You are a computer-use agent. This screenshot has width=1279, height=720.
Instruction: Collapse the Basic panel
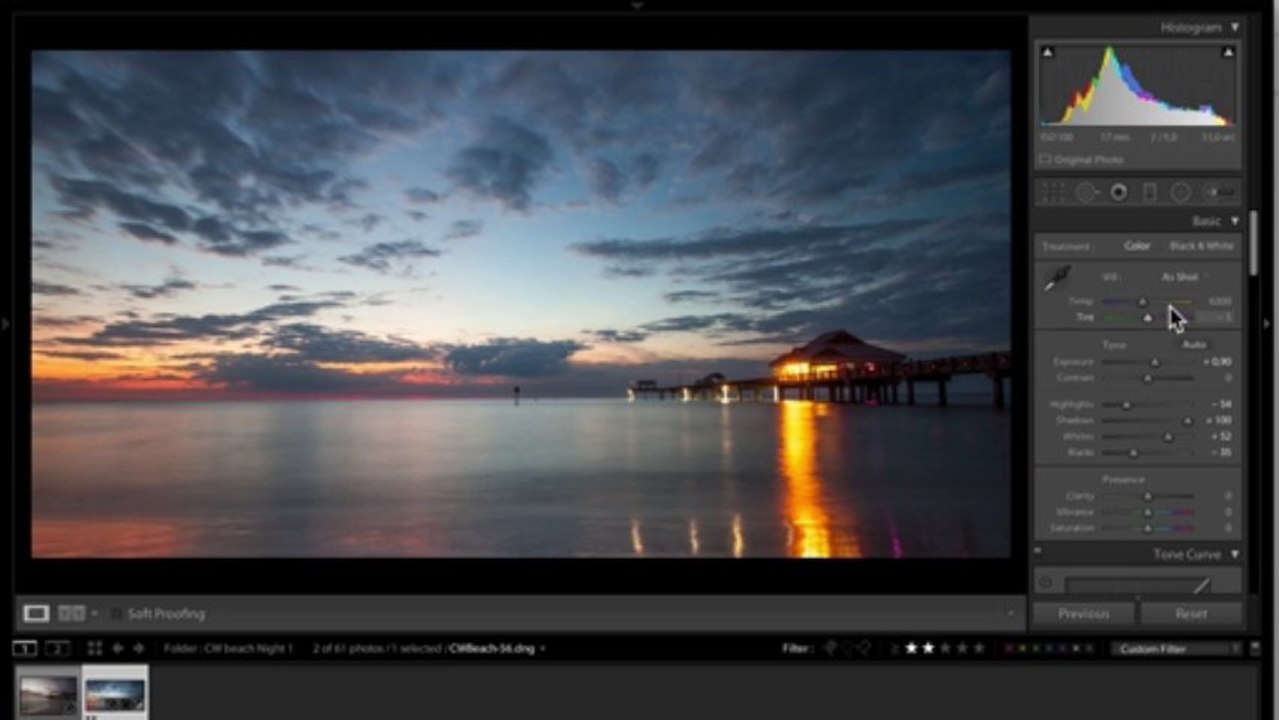1235,220
